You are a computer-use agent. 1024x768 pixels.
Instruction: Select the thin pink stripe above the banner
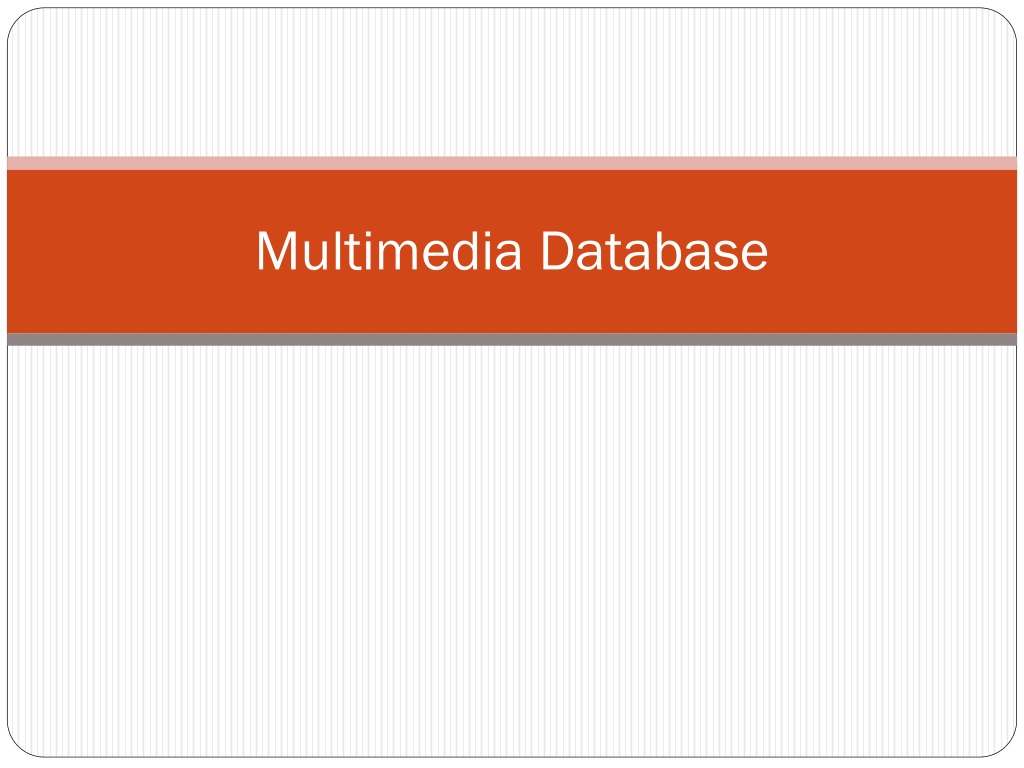[512, 163]
